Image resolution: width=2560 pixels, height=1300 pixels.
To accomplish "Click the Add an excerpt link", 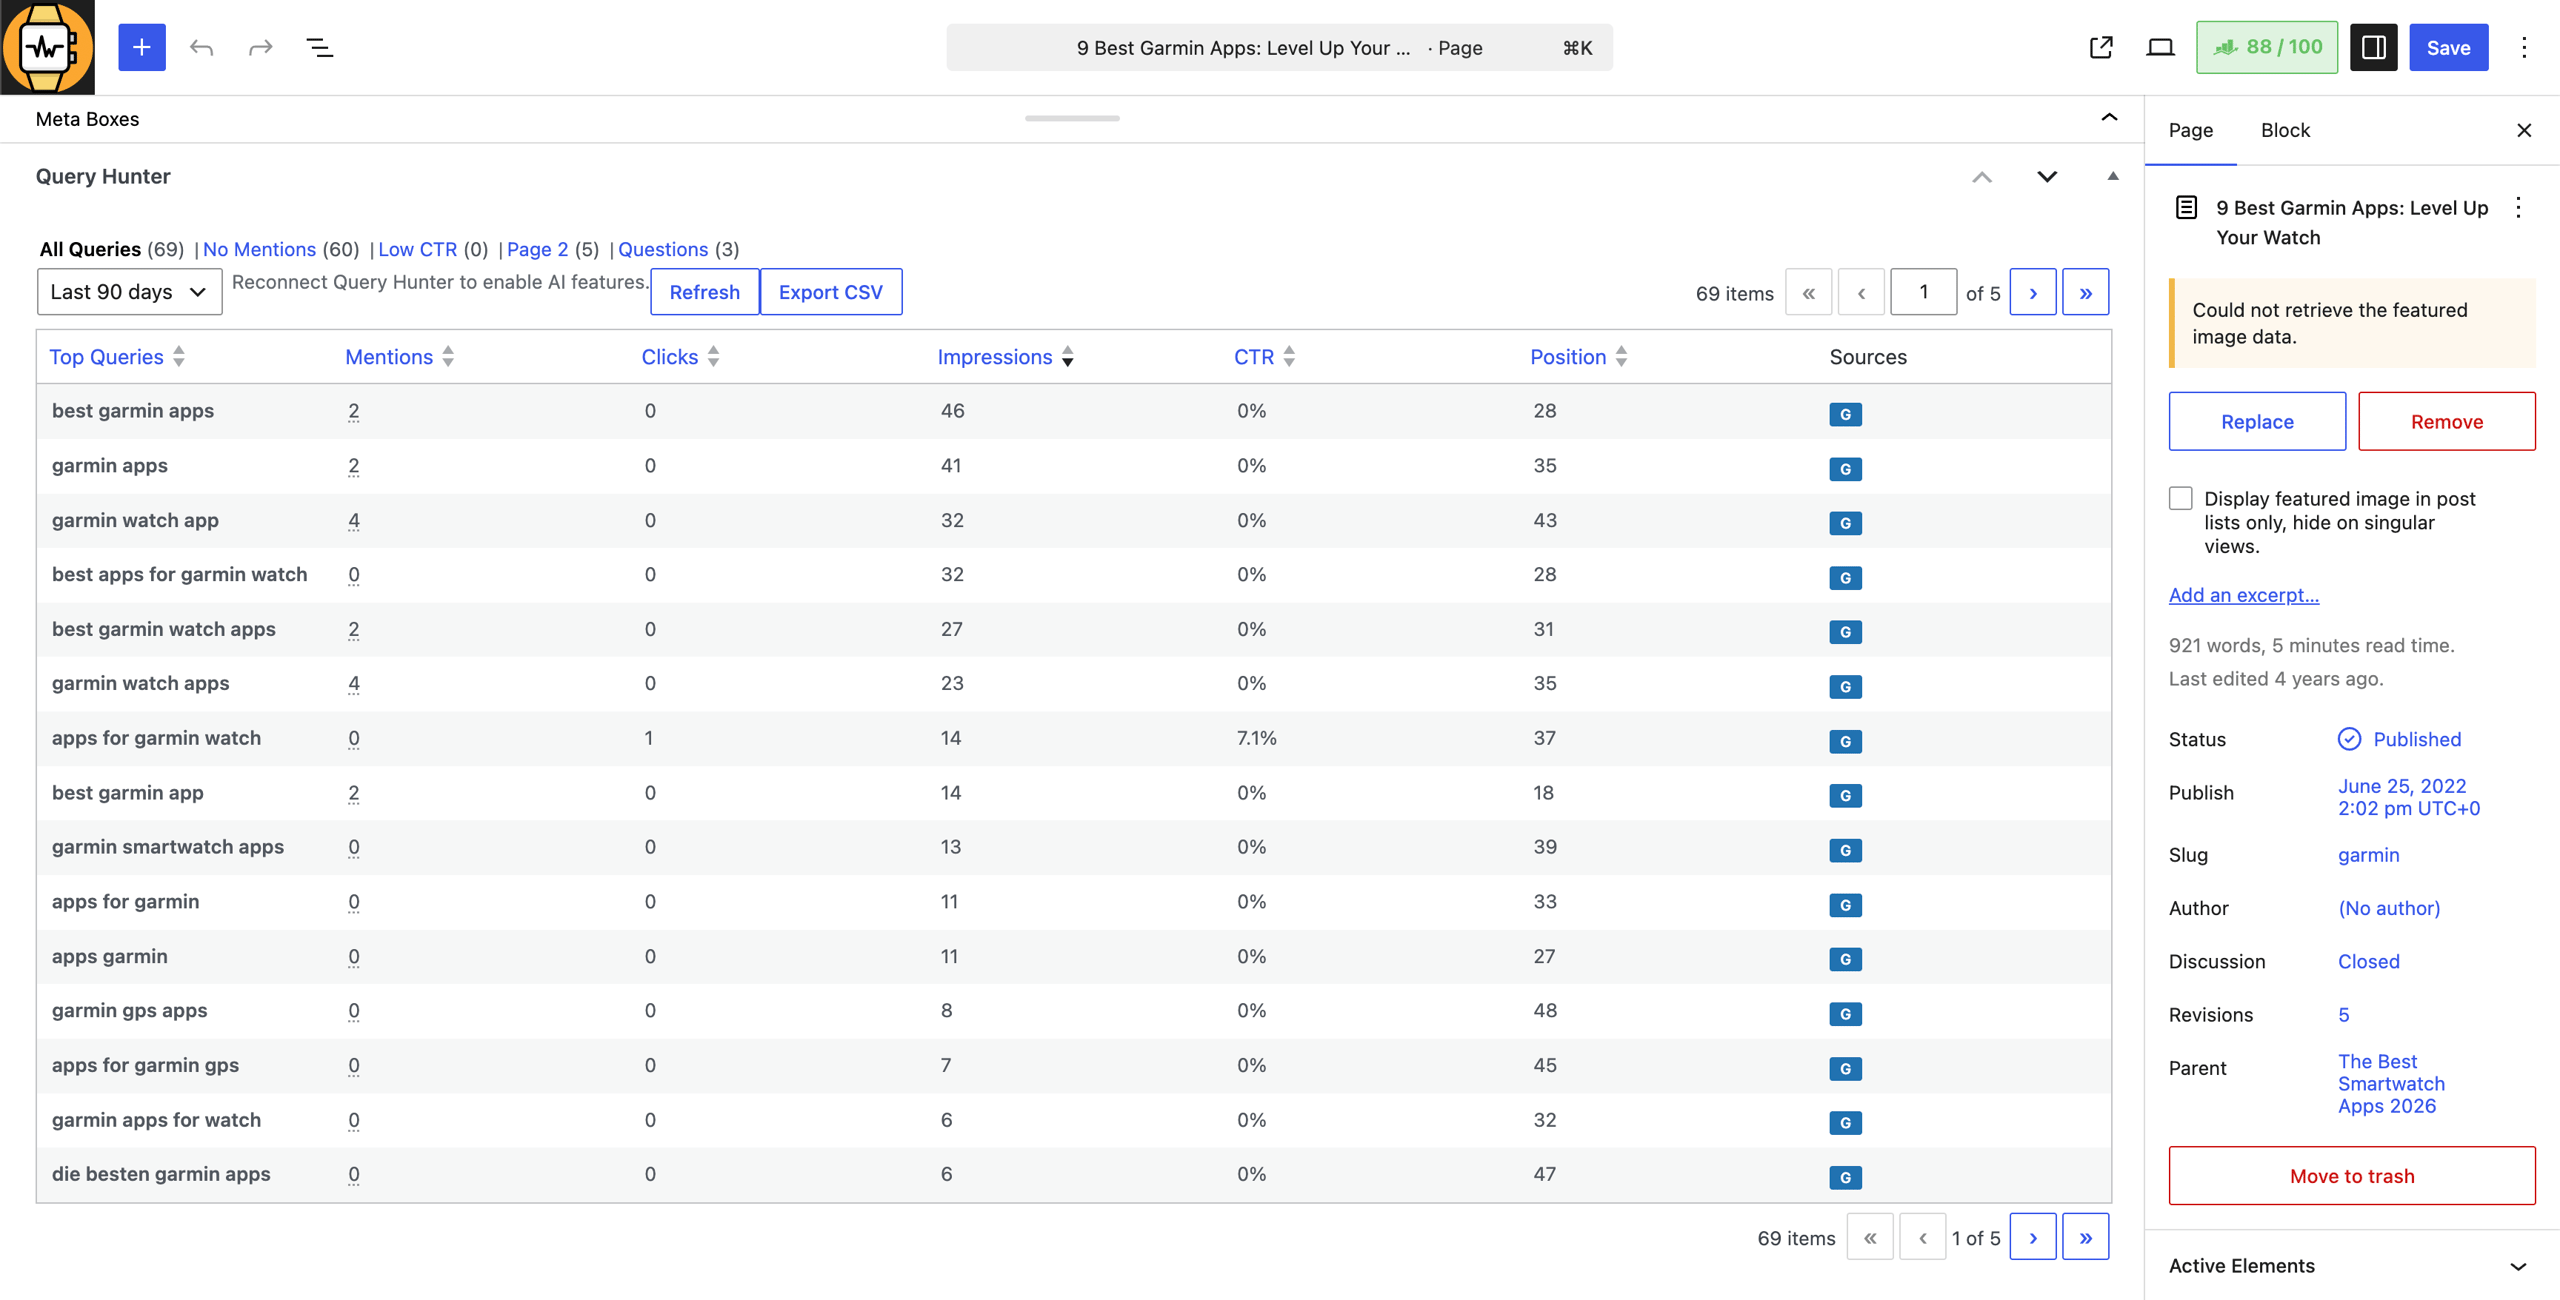I will [x=2243, y=595].
